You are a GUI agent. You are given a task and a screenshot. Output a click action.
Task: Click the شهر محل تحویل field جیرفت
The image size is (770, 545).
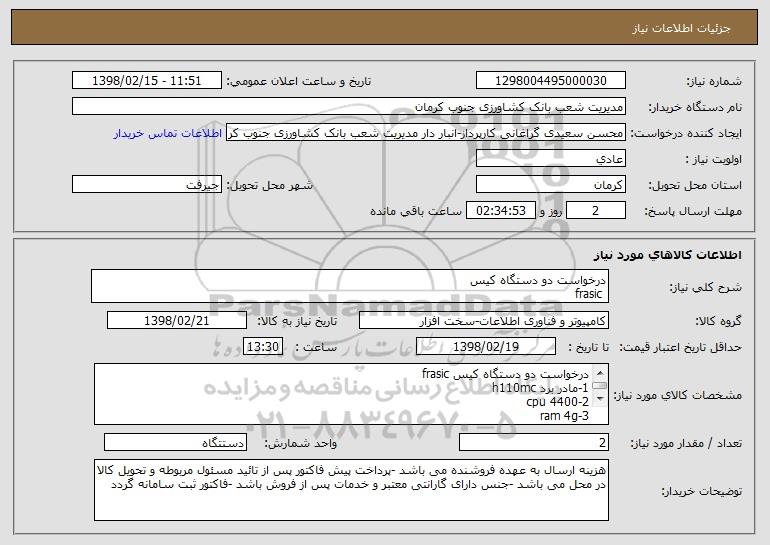coord(147,185)
